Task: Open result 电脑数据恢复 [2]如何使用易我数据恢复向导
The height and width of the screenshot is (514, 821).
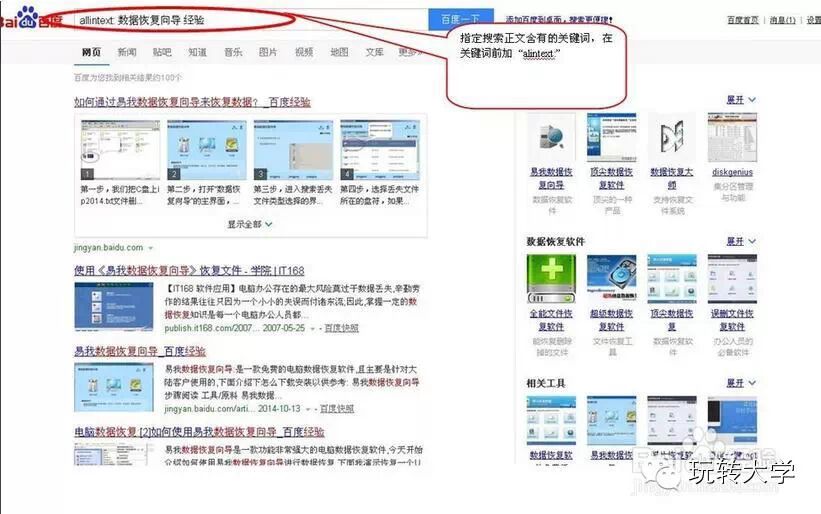Action: click(199, 432)
